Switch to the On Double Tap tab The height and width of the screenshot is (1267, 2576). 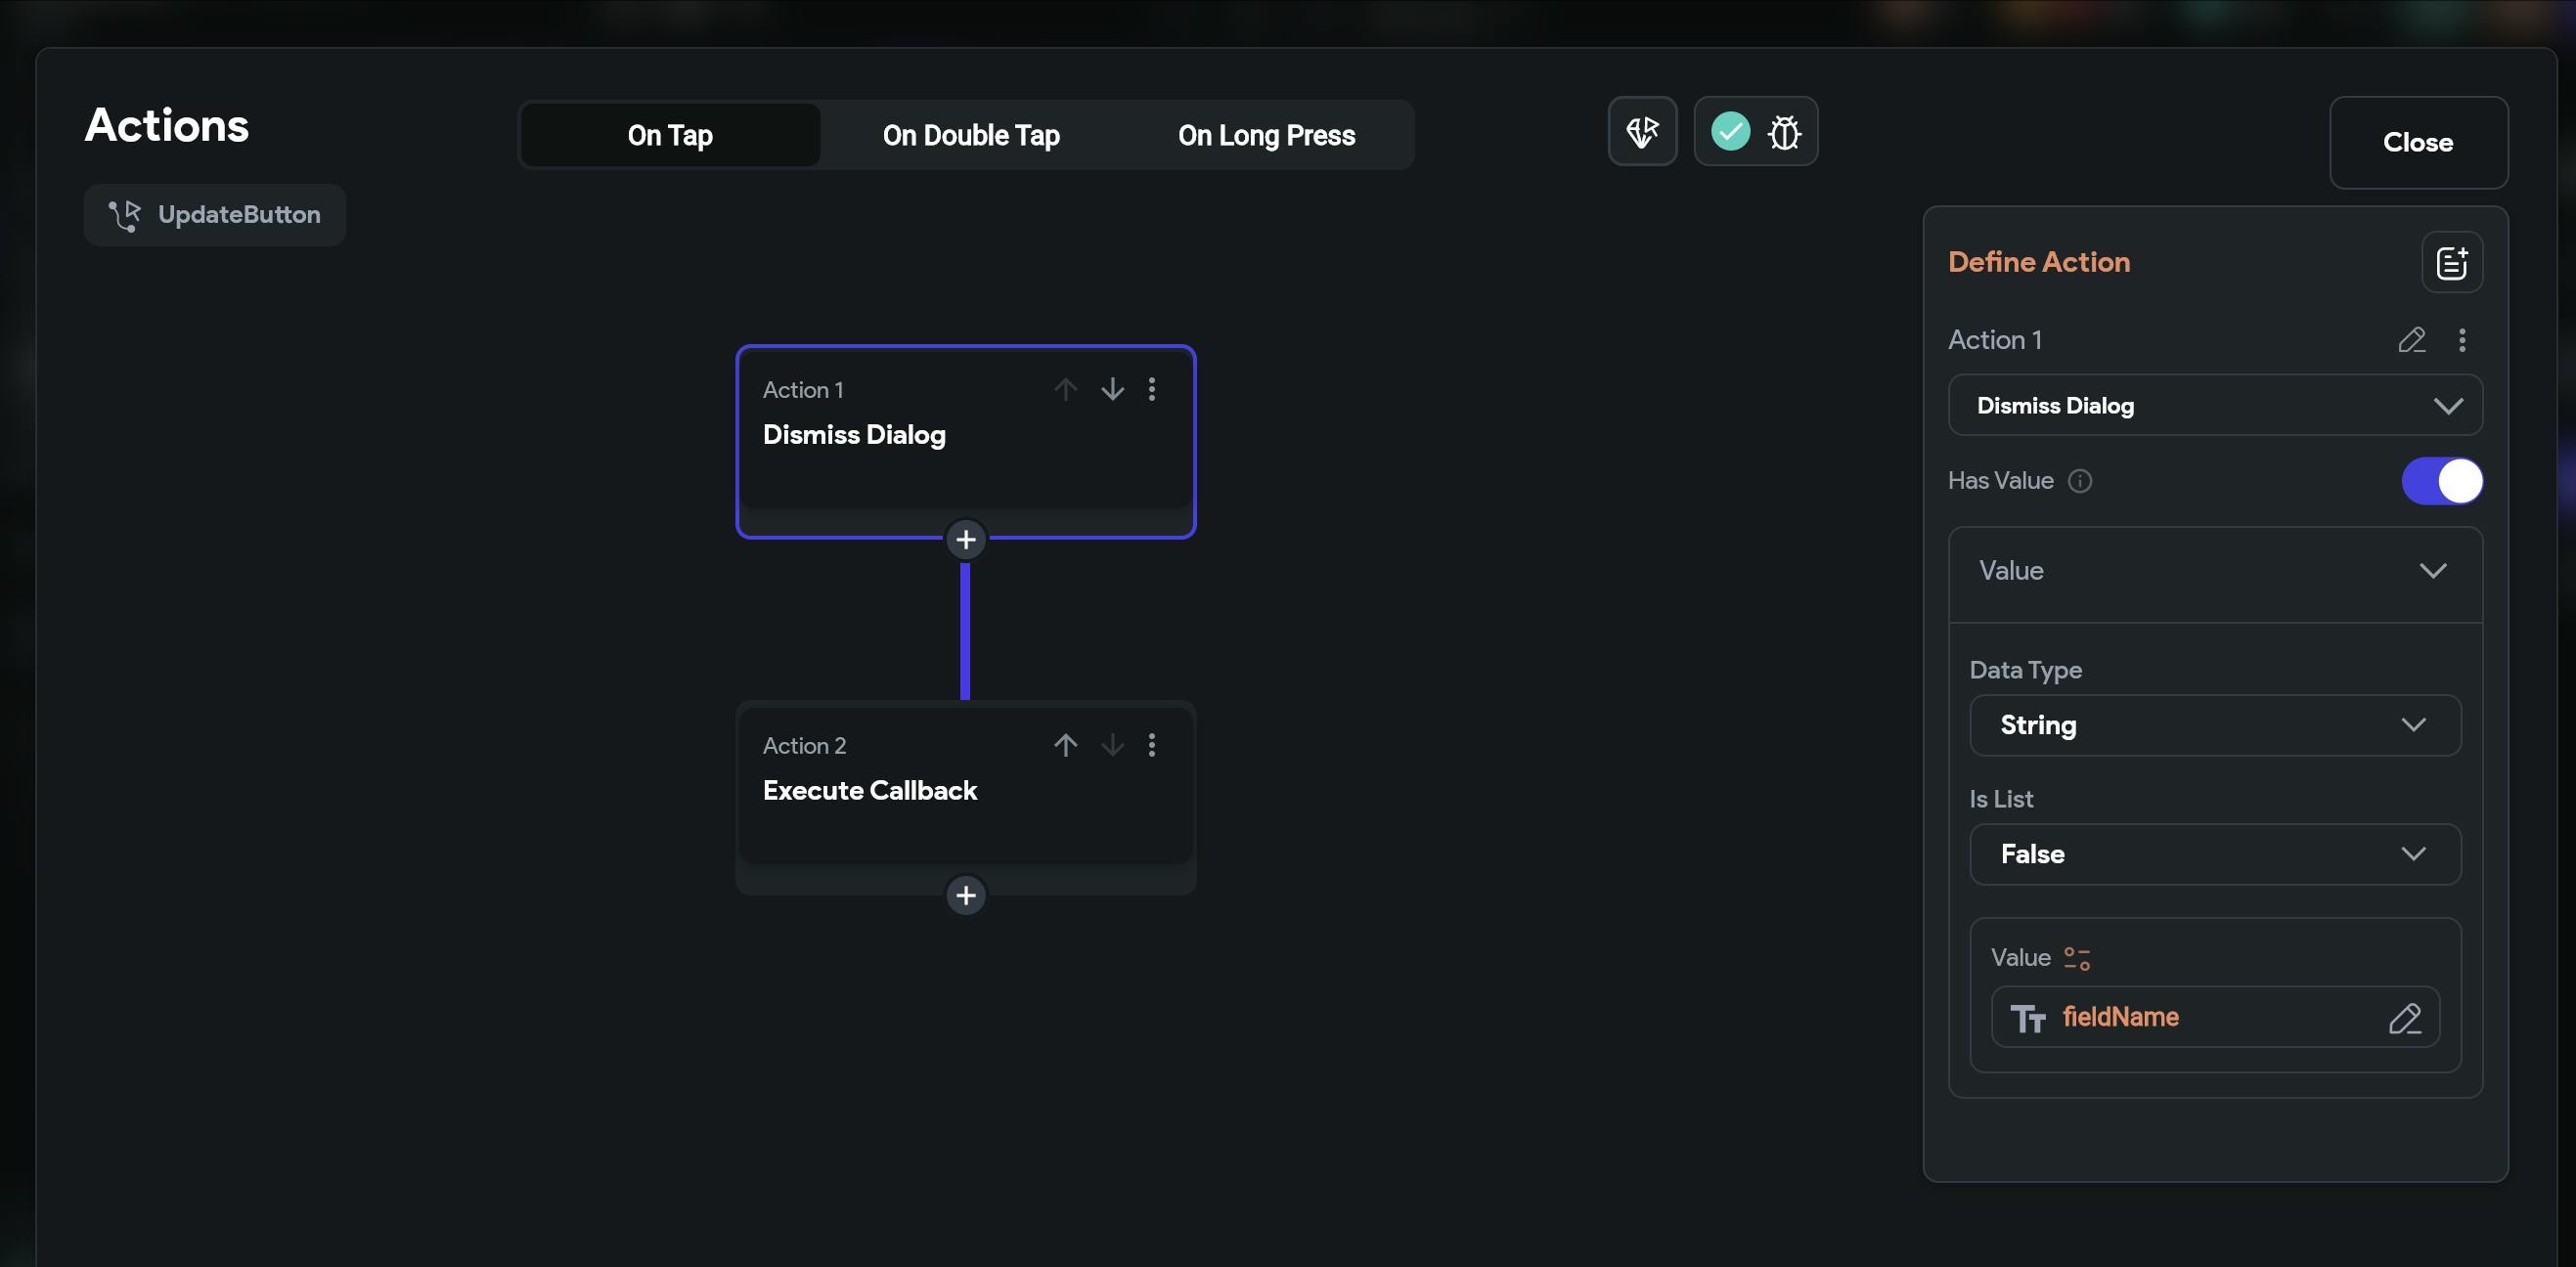pyautogui.click(x=970, y=135)
